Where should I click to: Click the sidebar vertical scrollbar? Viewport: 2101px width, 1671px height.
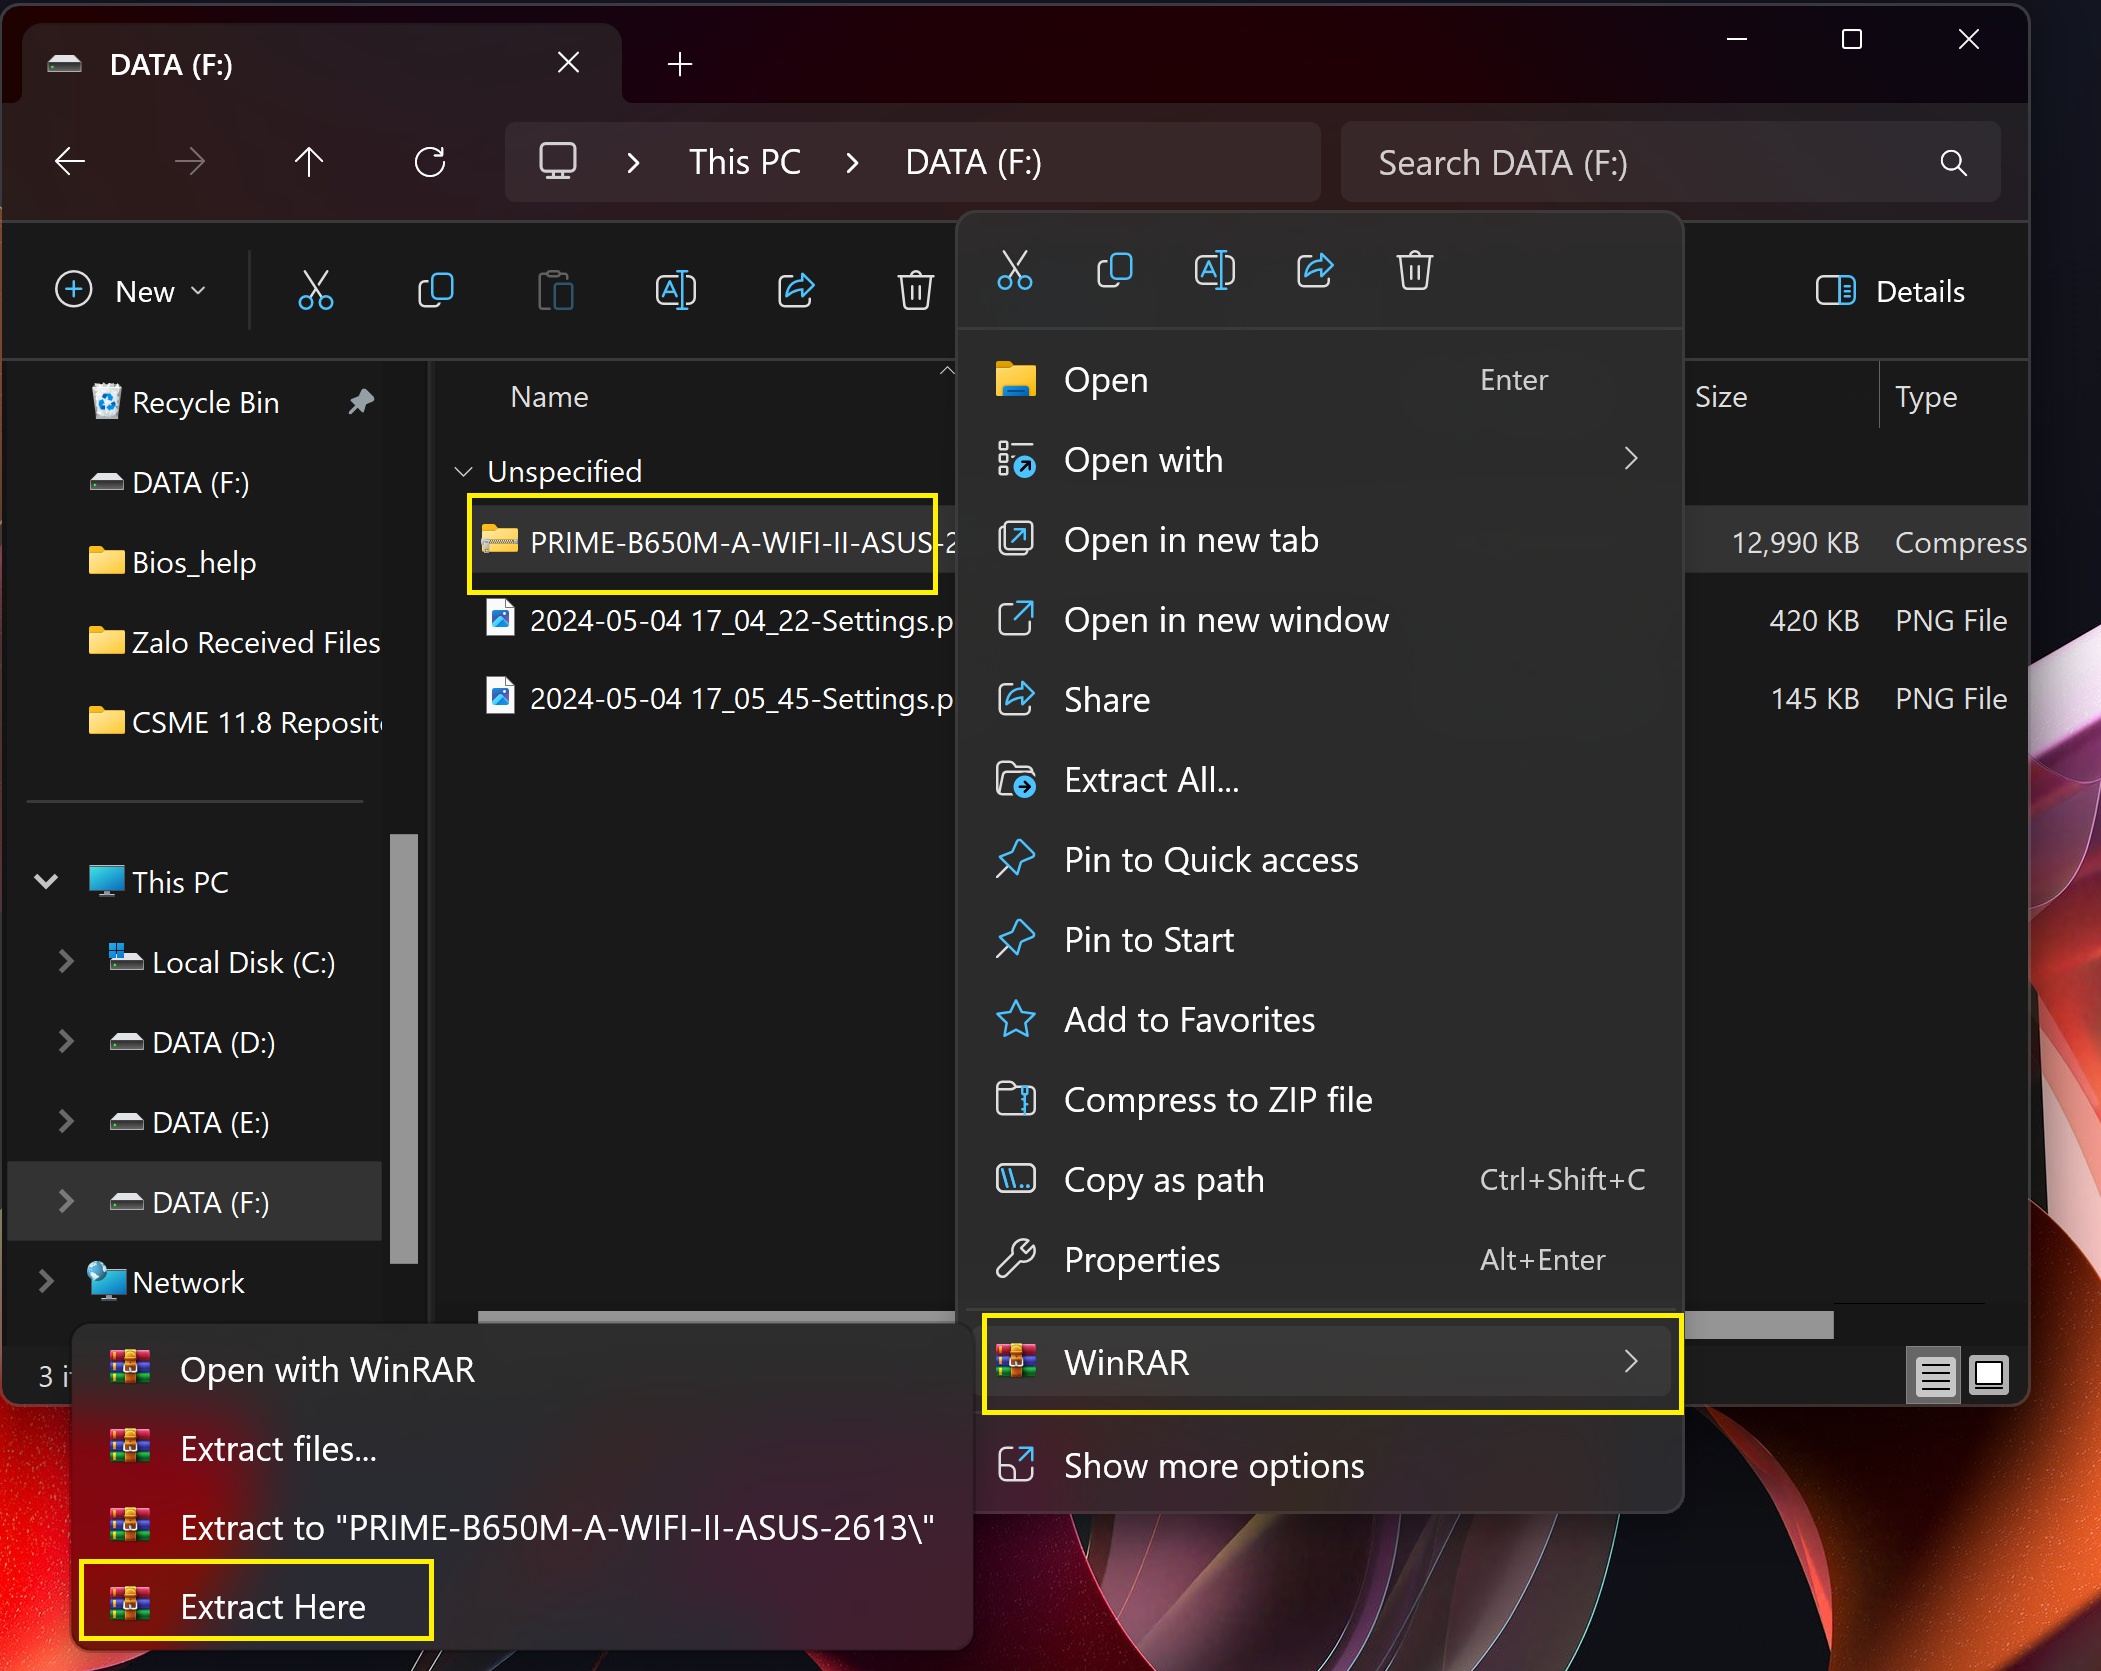[x=403, y=1047]
